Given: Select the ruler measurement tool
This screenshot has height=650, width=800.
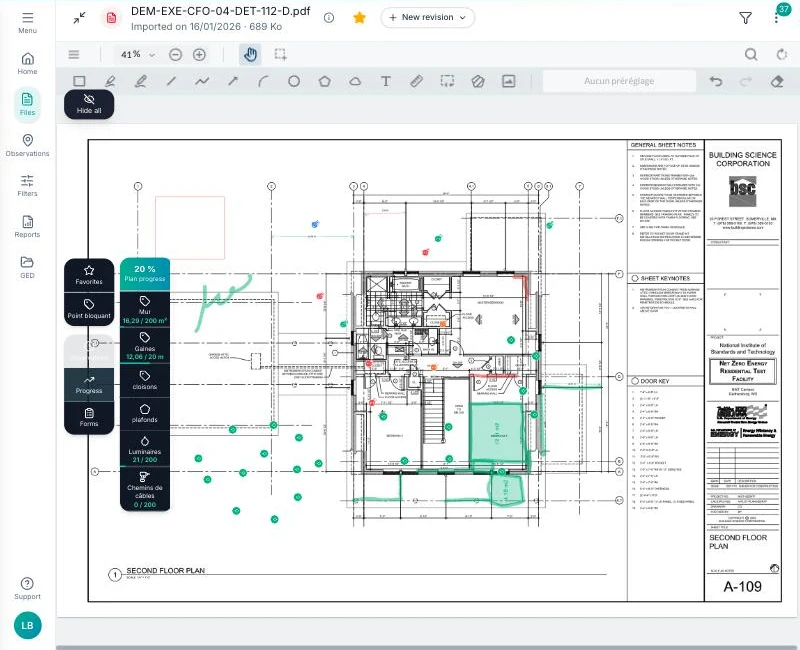Looking at the screenshot, I should tap(416, 81).
